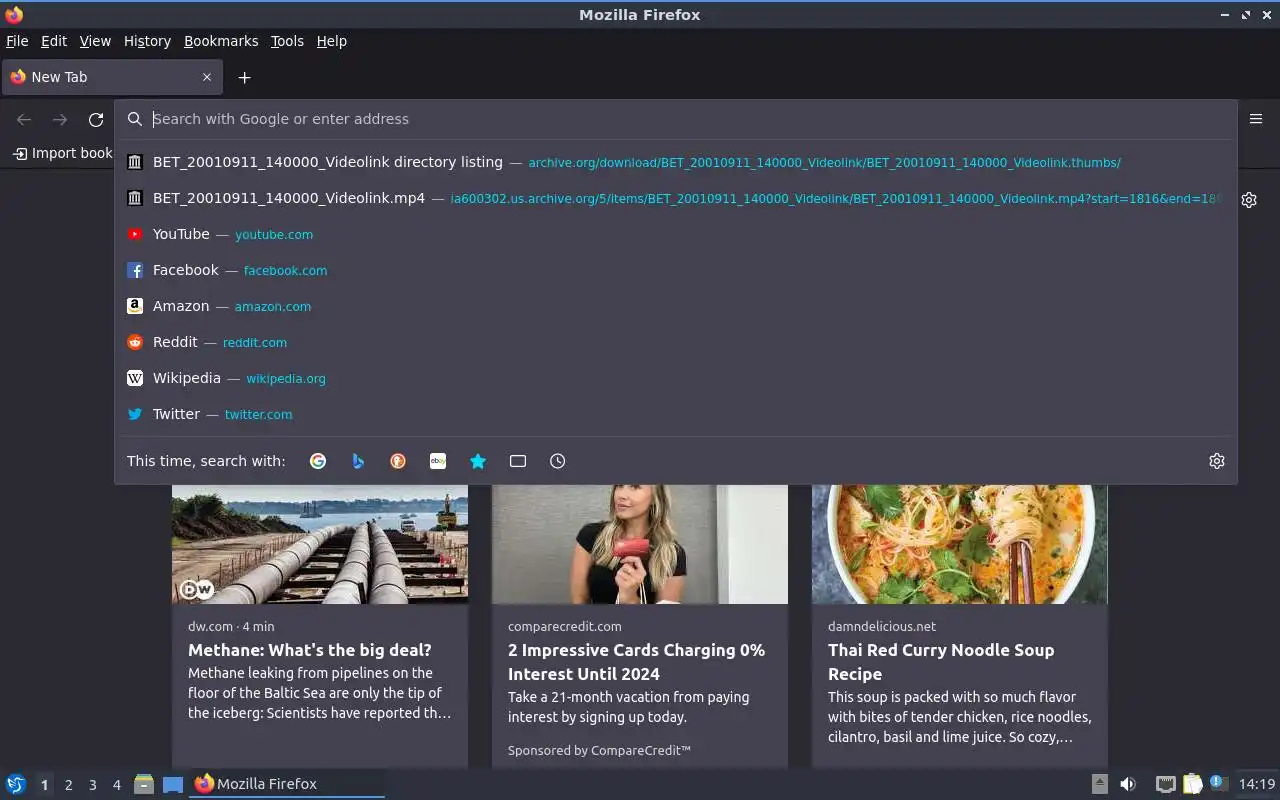Open the clipboard manager tray icon
The height and width of the screenshot is (800, 1280).
pyautogui.click(x=1192, y=784)
